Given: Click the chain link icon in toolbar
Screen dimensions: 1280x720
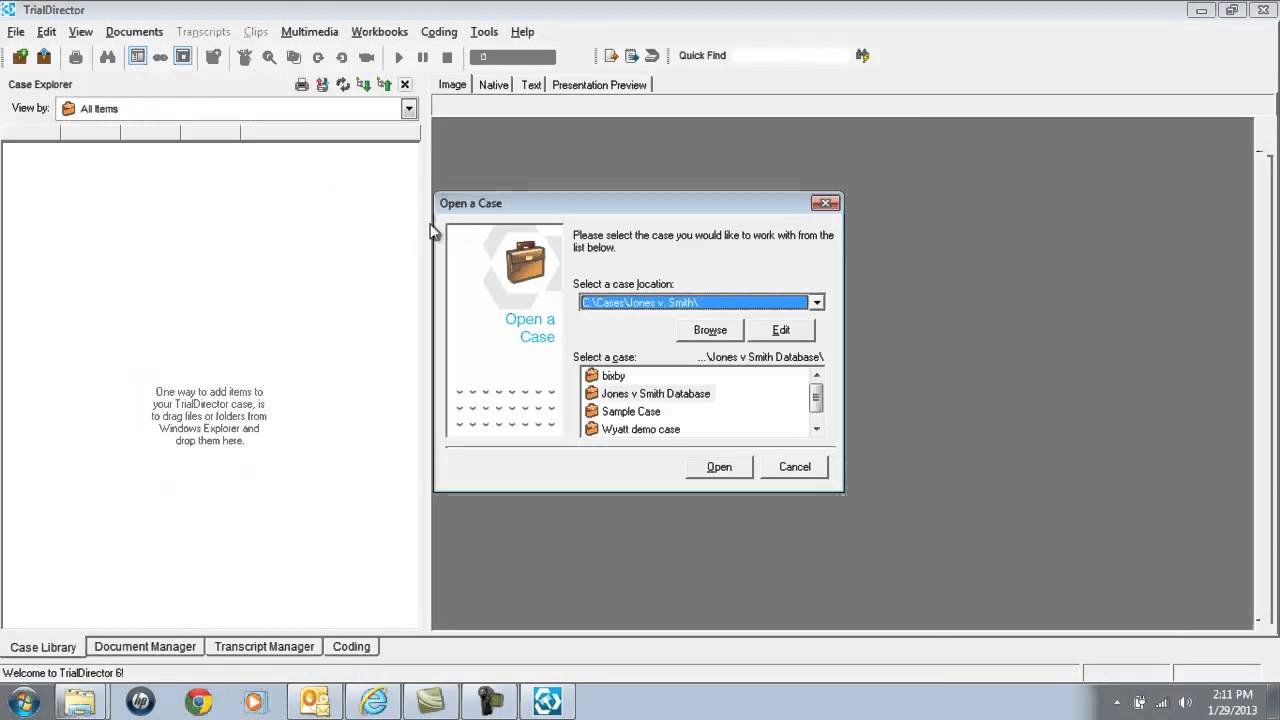Looking at the screenshot, I should [160, 57].
